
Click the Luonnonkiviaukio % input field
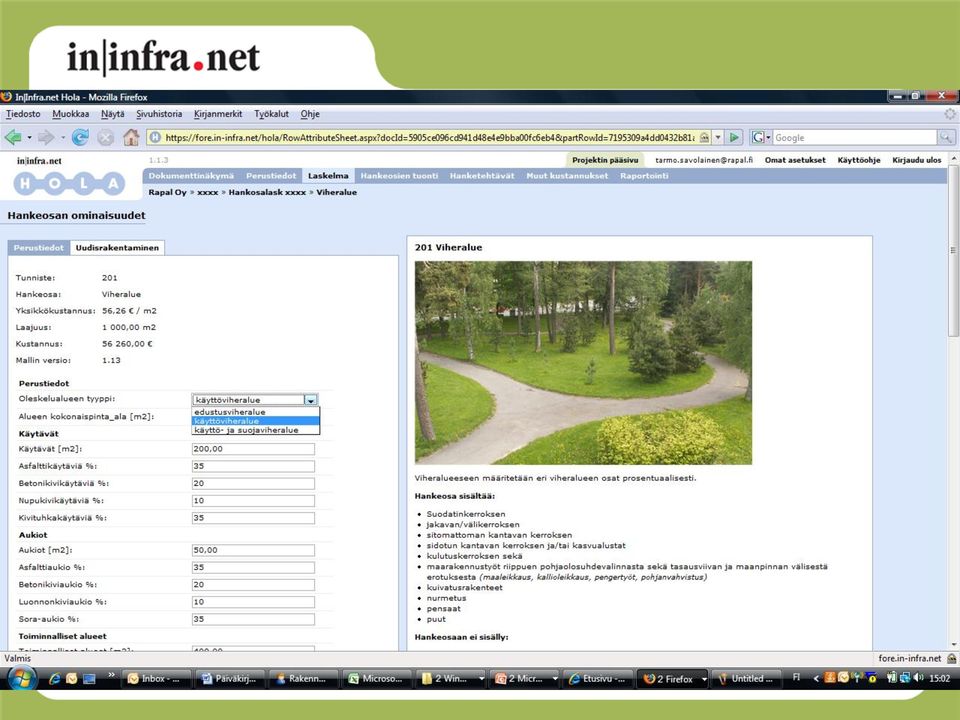point(253,602)
